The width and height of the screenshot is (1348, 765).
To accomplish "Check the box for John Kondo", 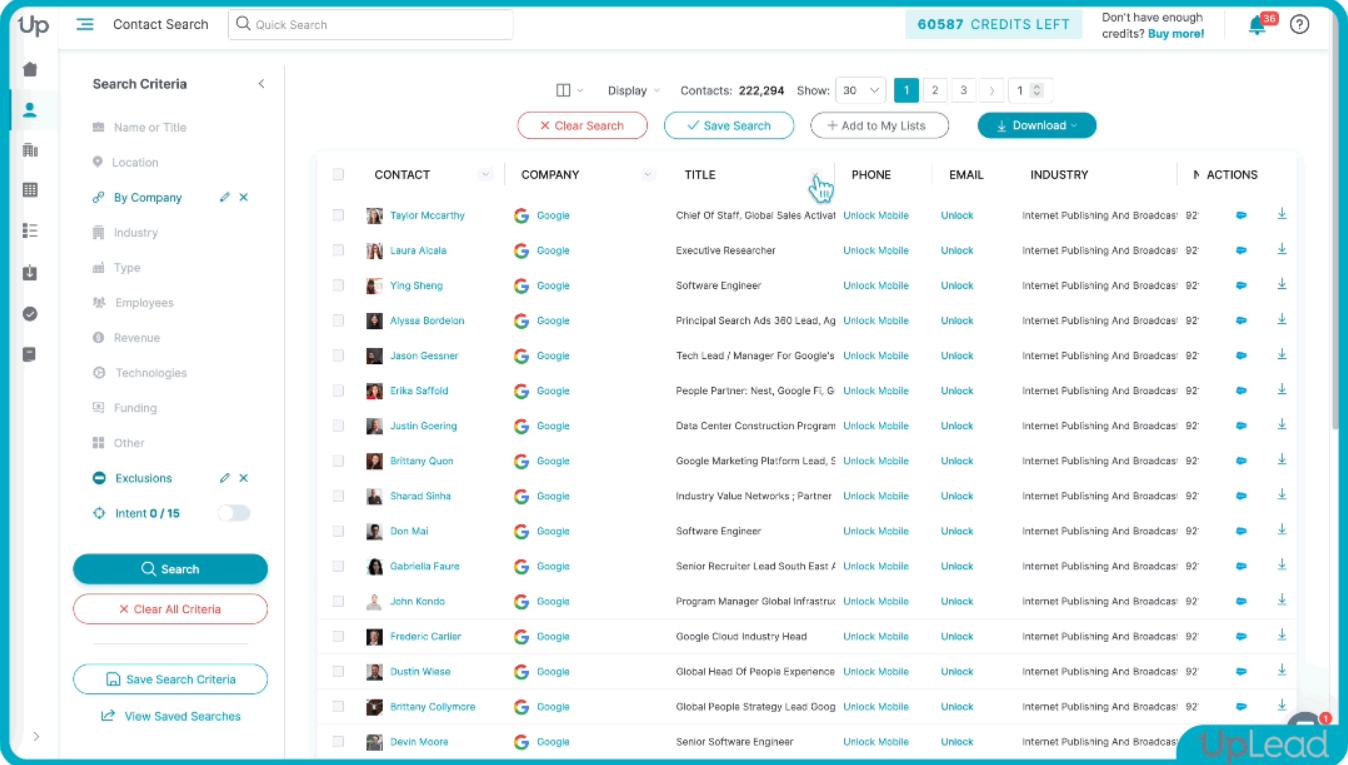I will (338, 601).
